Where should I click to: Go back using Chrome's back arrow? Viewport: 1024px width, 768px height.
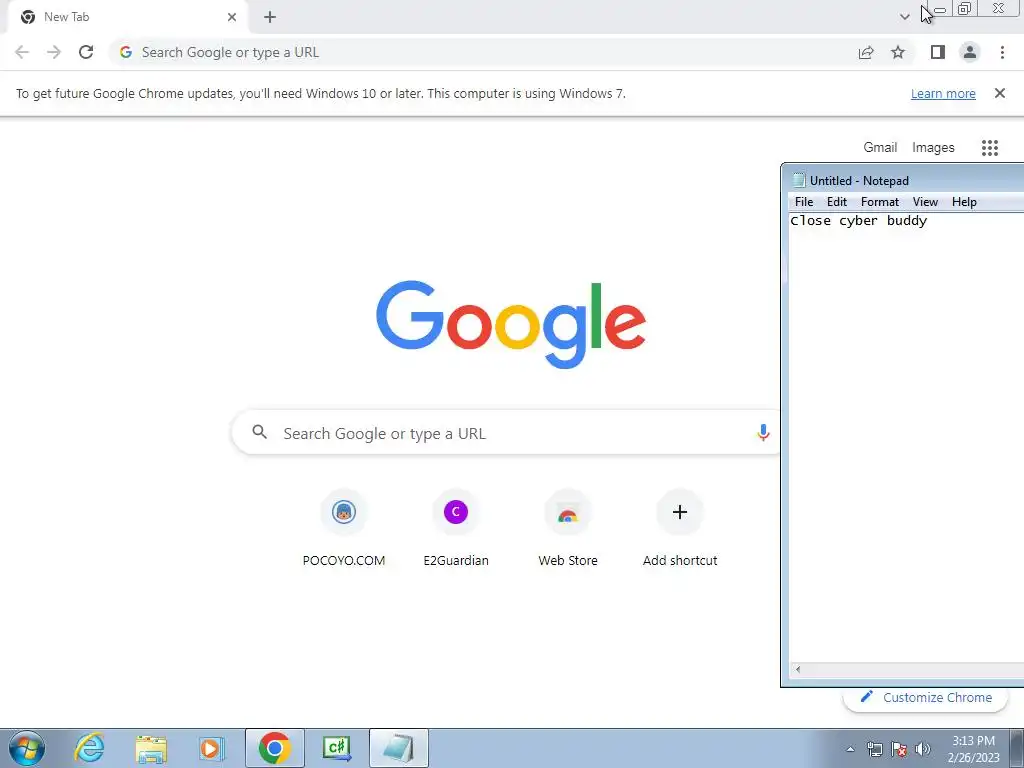pos(22,52)
